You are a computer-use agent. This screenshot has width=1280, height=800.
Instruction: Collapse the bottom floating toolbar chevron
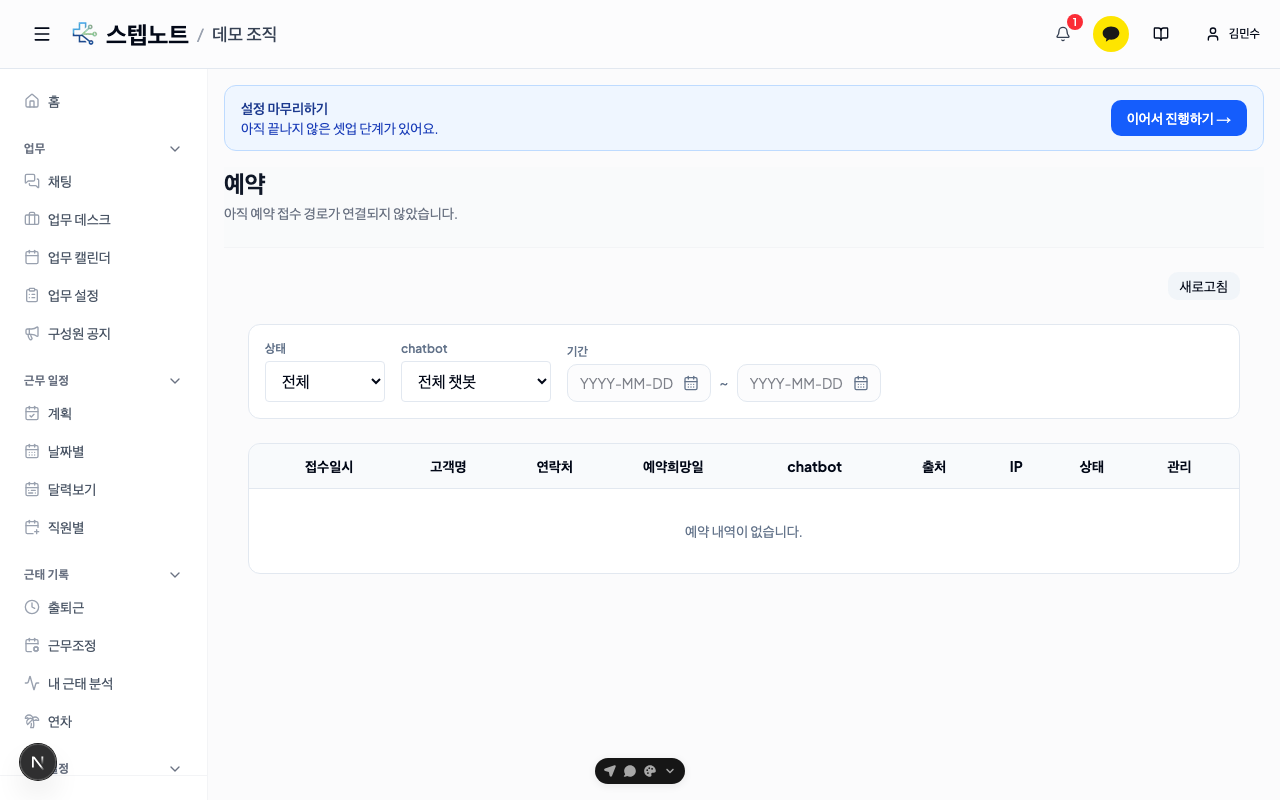point(670,771)
